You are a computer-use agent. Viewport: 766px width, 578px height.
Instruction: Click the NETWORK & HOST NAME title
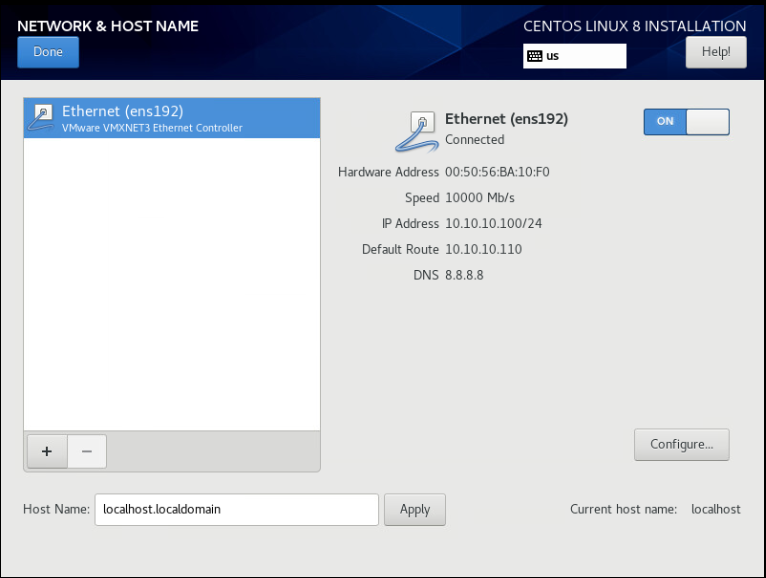coord(108,26)
